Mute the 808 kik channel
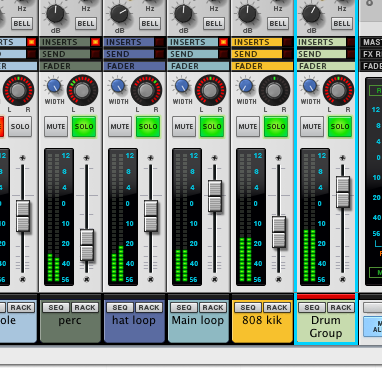382x370 pixels. 248,127
